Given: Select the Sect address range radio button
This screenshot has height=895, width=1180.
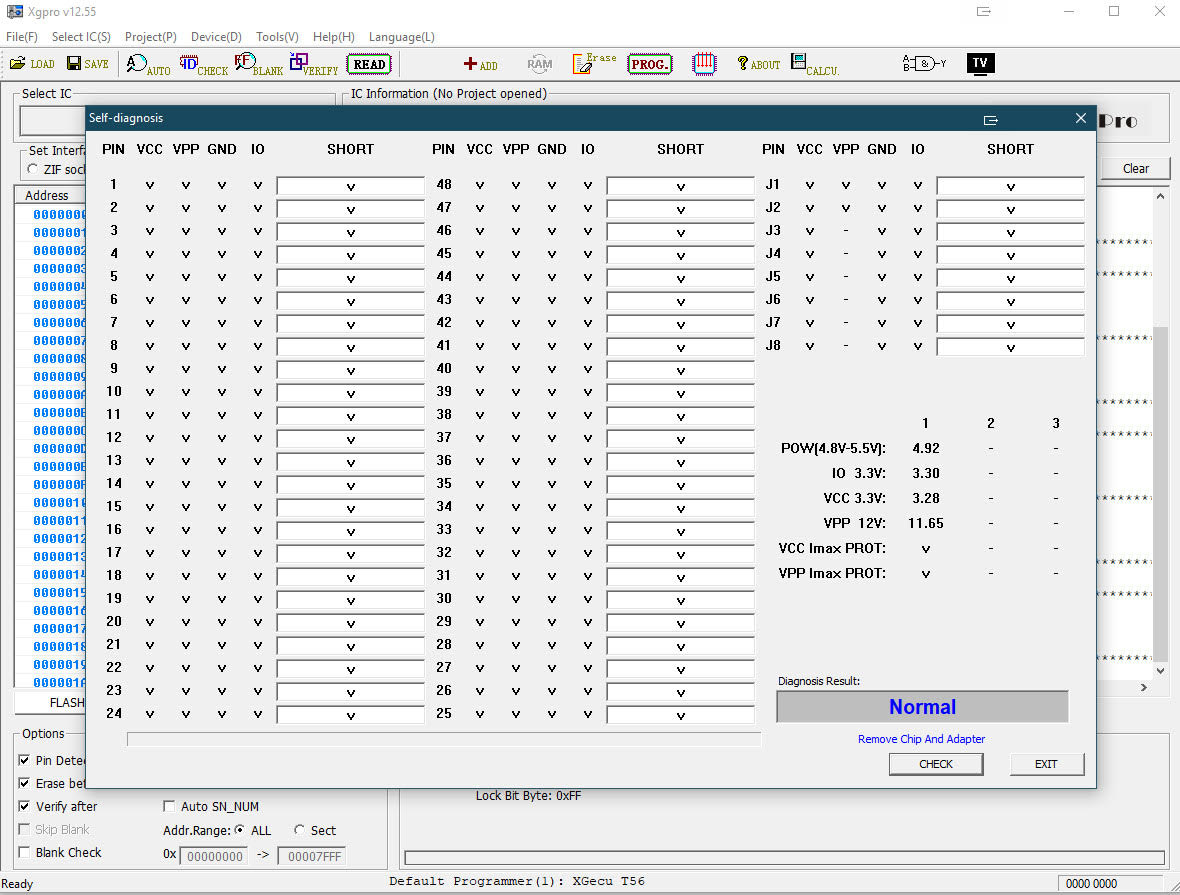Looking at the screenshot, I should coord(300,830).
